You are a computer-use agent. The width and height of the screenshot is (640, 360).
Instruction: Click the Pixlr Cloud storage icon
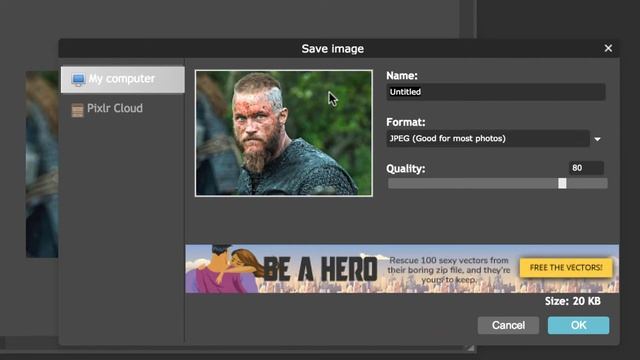77,110
